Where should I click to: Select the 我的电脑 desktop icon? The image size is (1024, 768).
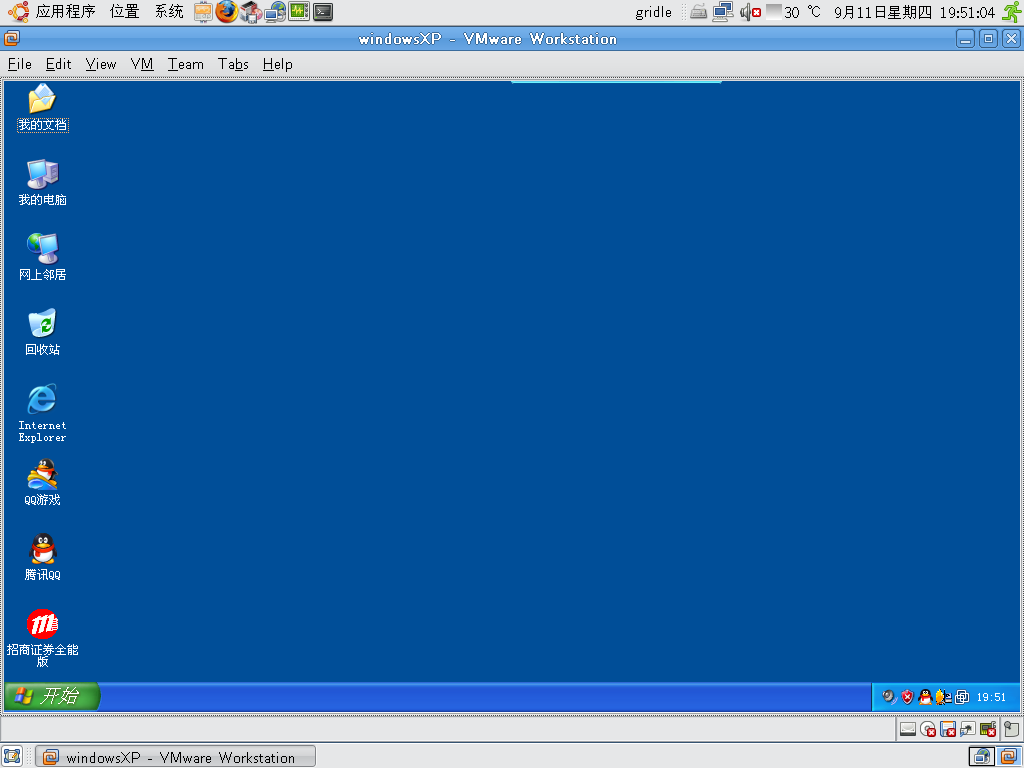click(42, 182)
